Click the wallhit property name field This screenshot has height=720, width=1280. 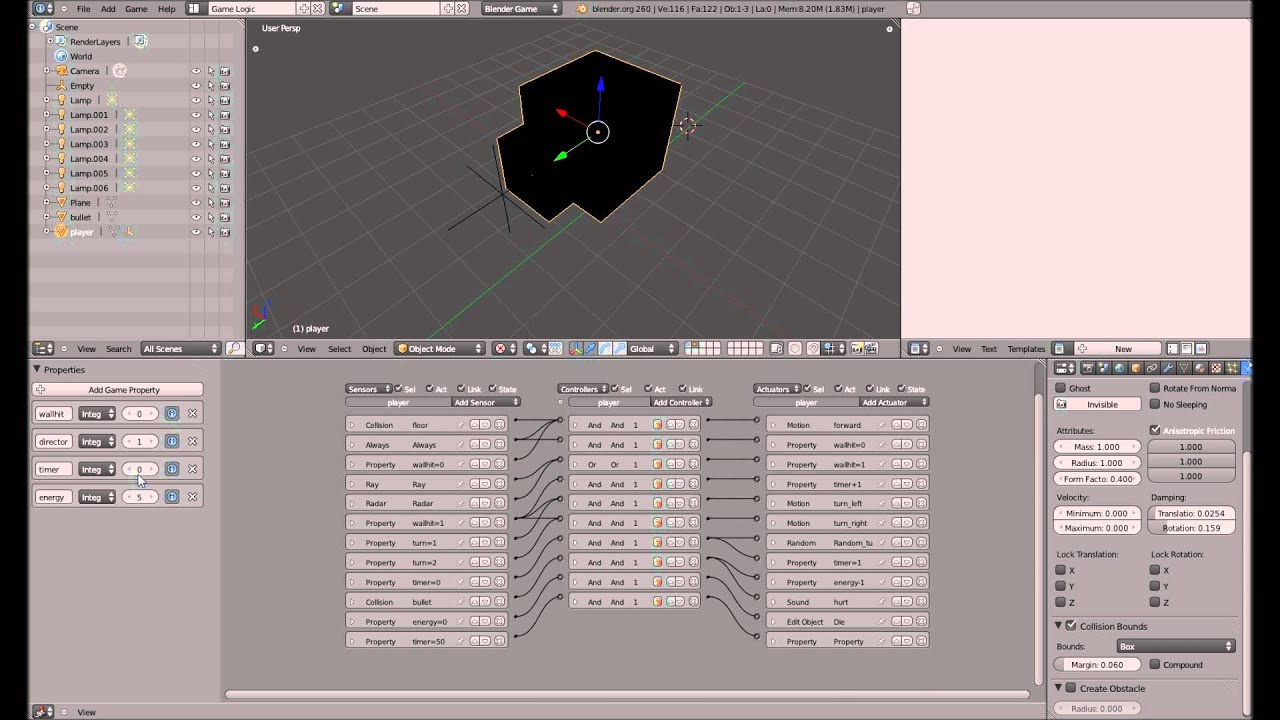[53, 414]
